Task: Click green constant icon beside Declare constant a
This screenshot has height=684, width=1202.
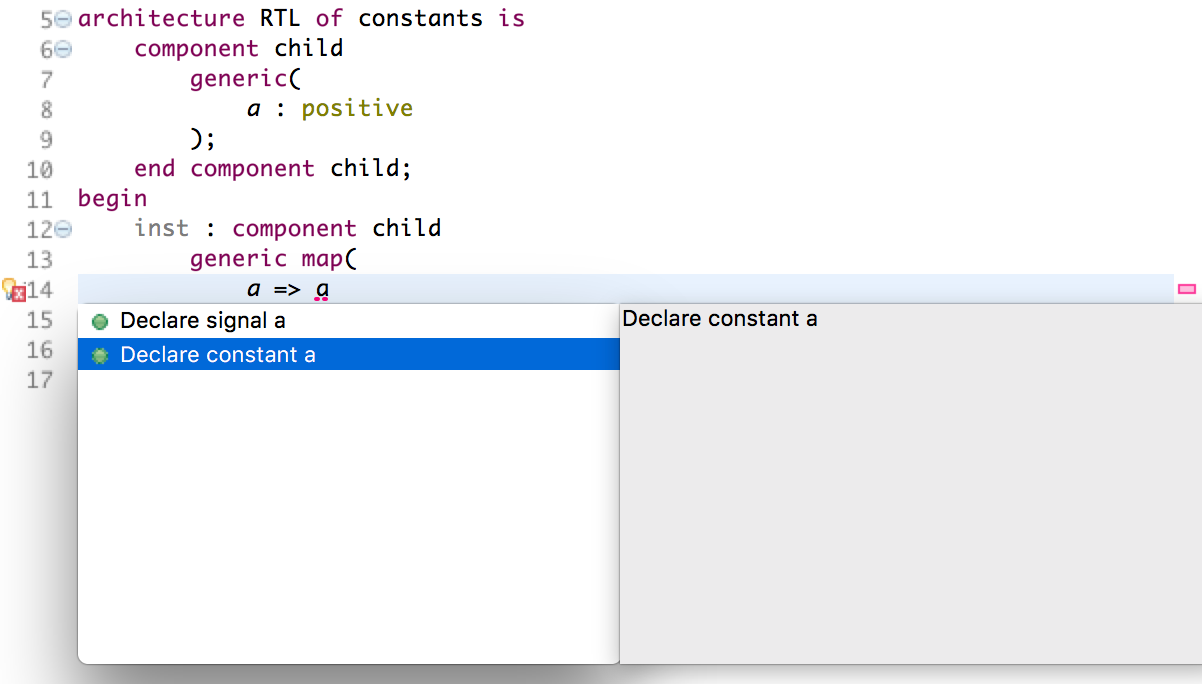Action: point(99,355)
